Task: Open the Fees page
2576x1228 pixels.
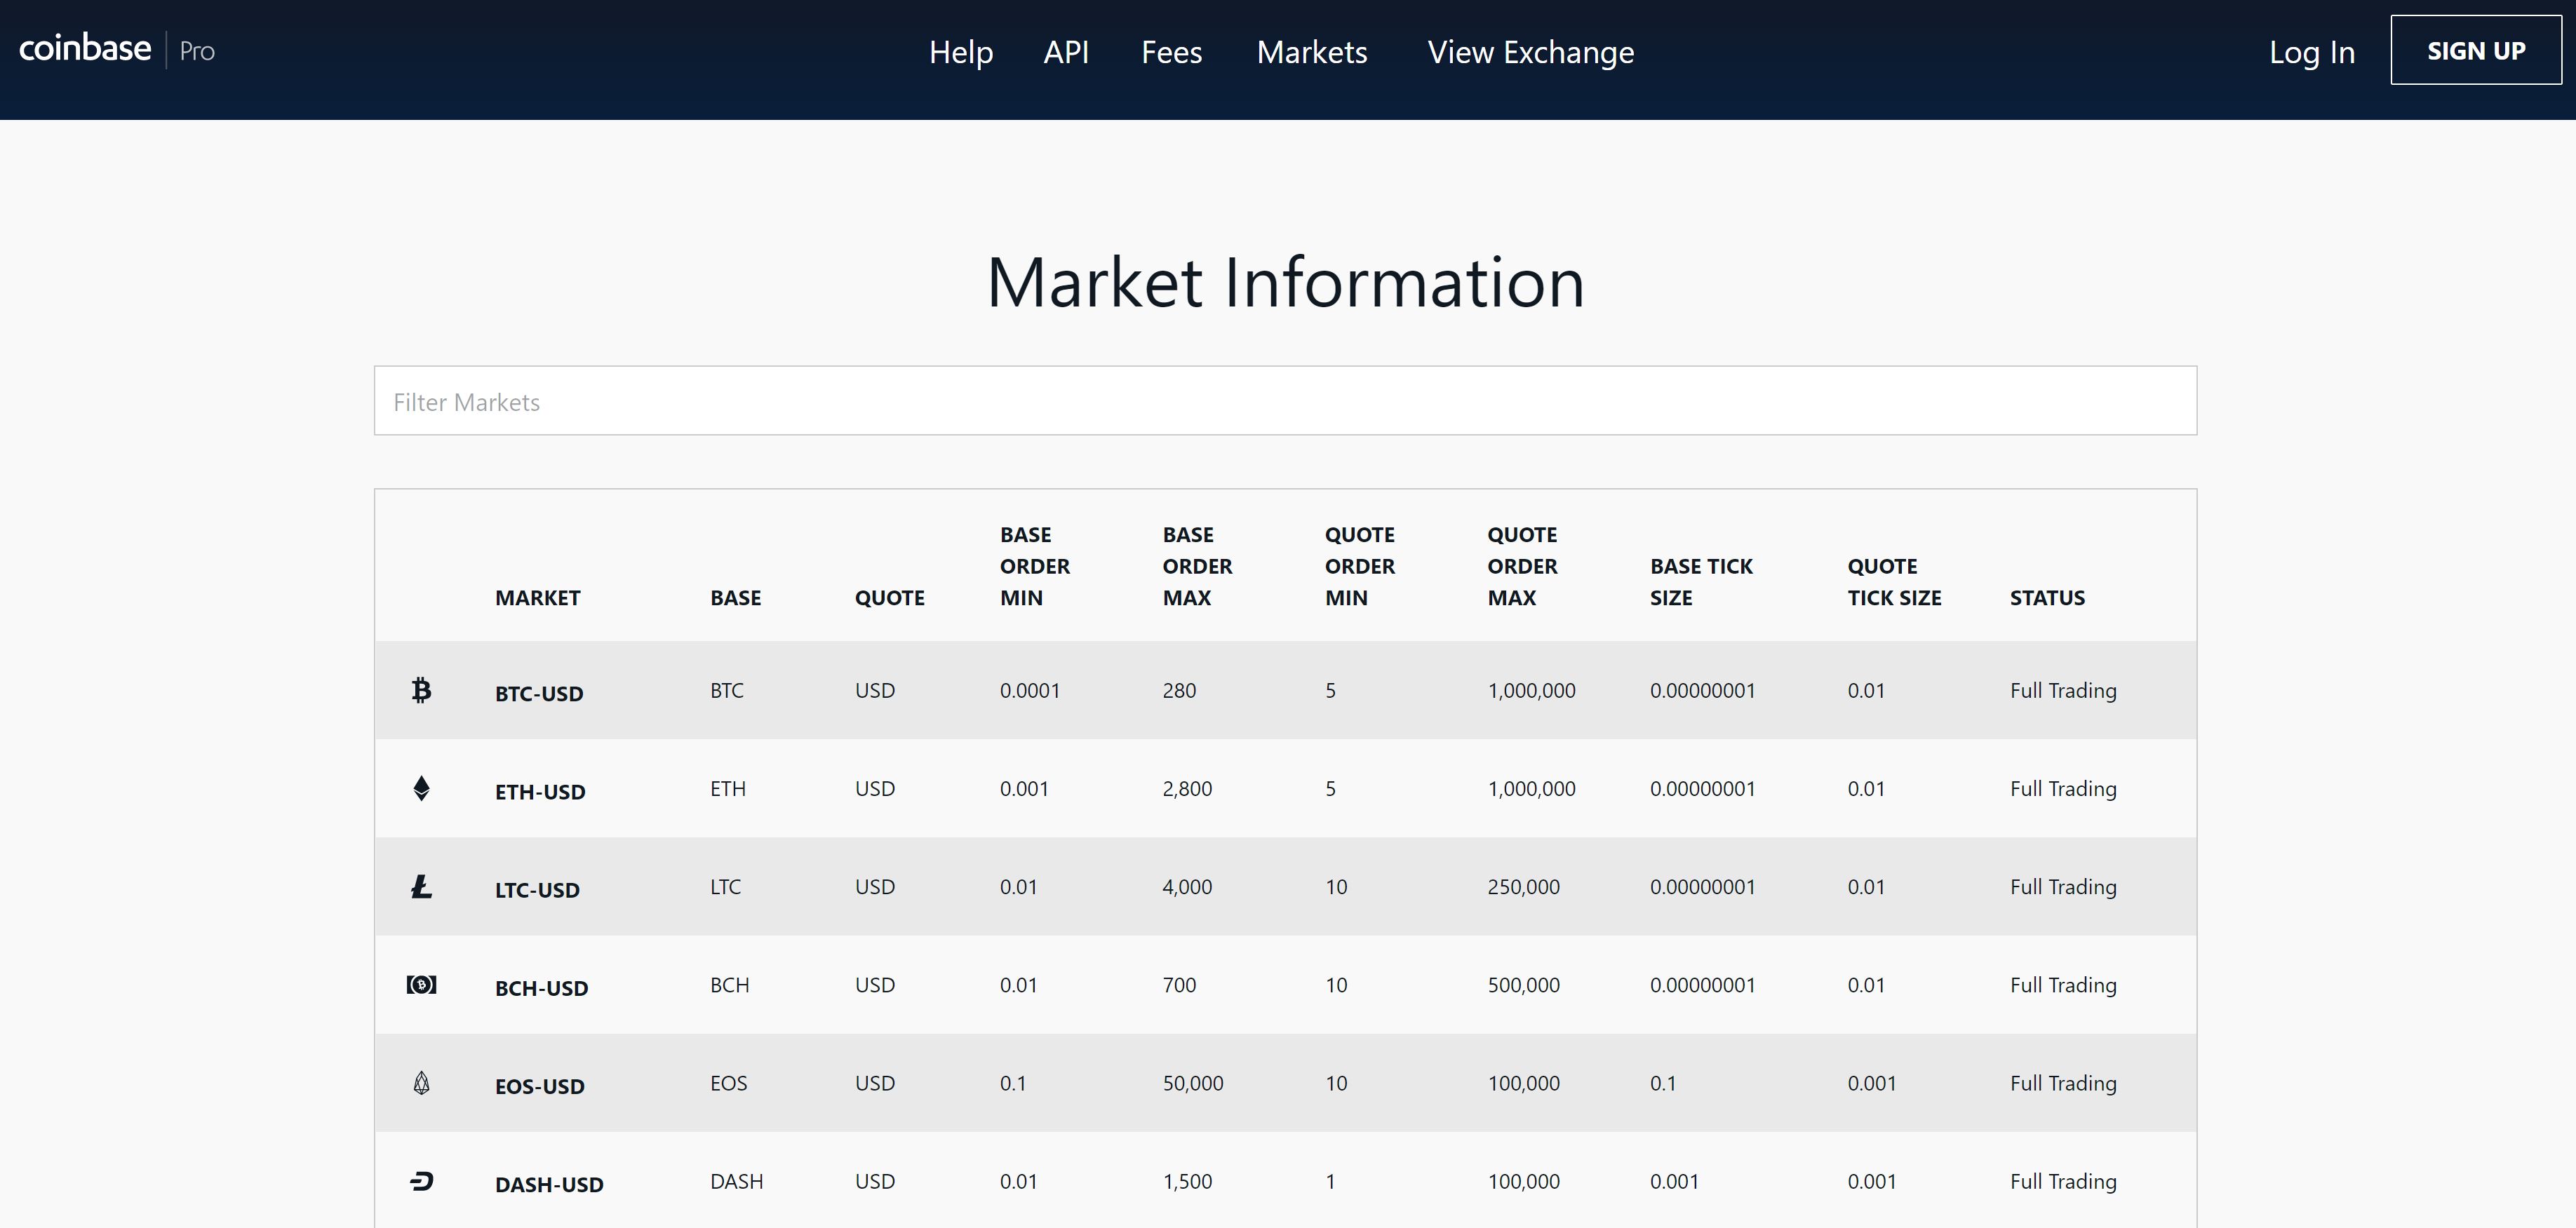Action: pos(1171,52)
